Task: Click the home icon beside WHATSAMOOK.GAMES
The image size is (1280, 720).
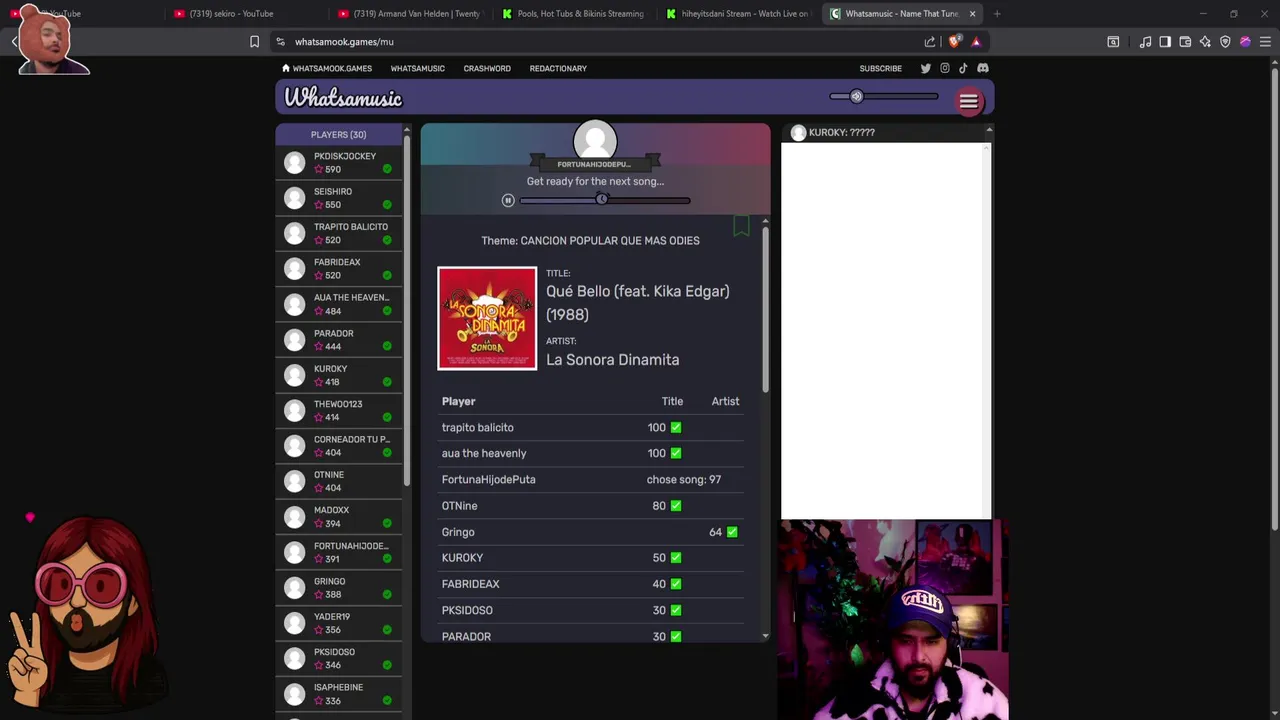Action: click(x=286, y=68)
